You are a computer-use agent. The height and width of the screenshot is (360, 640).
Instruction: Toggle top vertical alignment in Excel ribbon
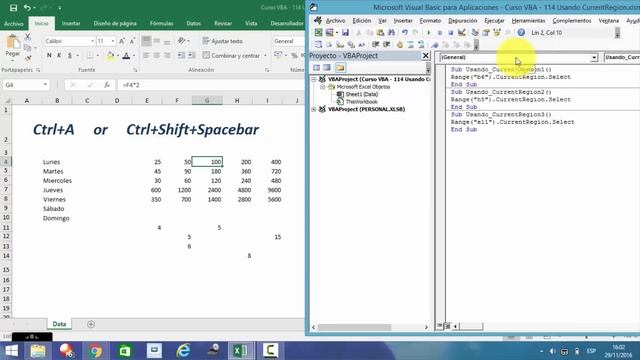(146, 41)
